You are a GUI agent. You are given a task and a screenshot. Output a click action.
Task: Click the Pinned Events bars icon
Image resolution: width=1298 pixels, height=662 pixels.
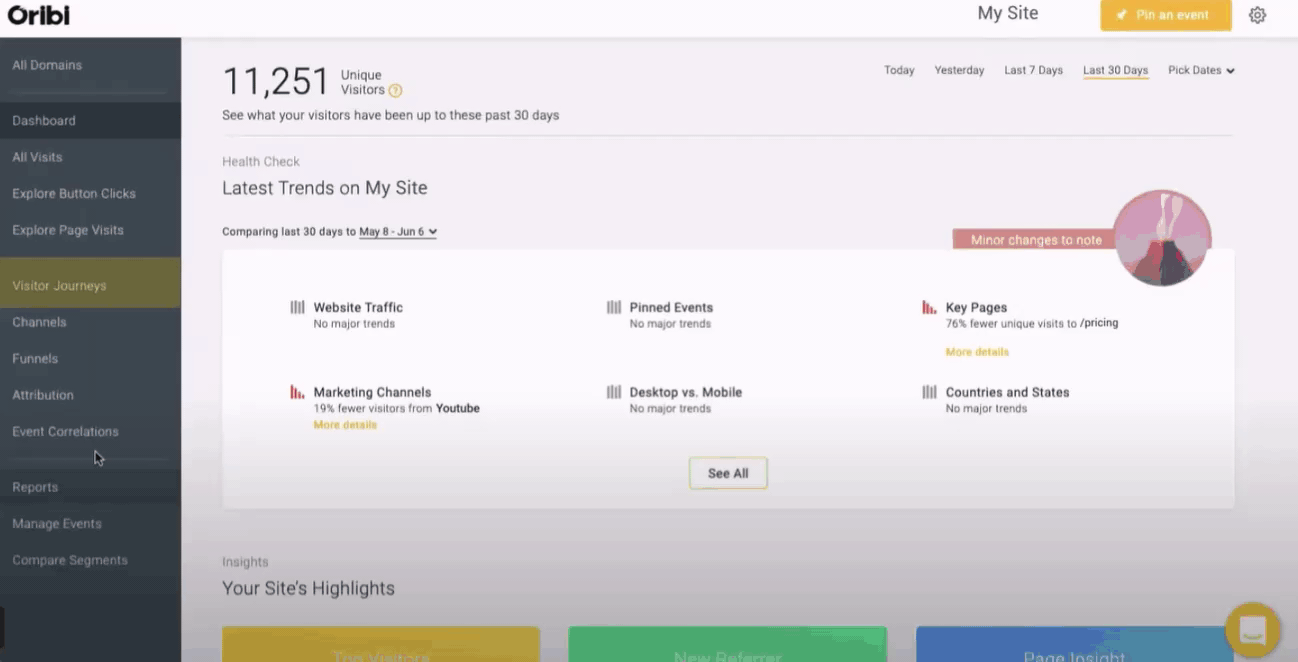613,307
